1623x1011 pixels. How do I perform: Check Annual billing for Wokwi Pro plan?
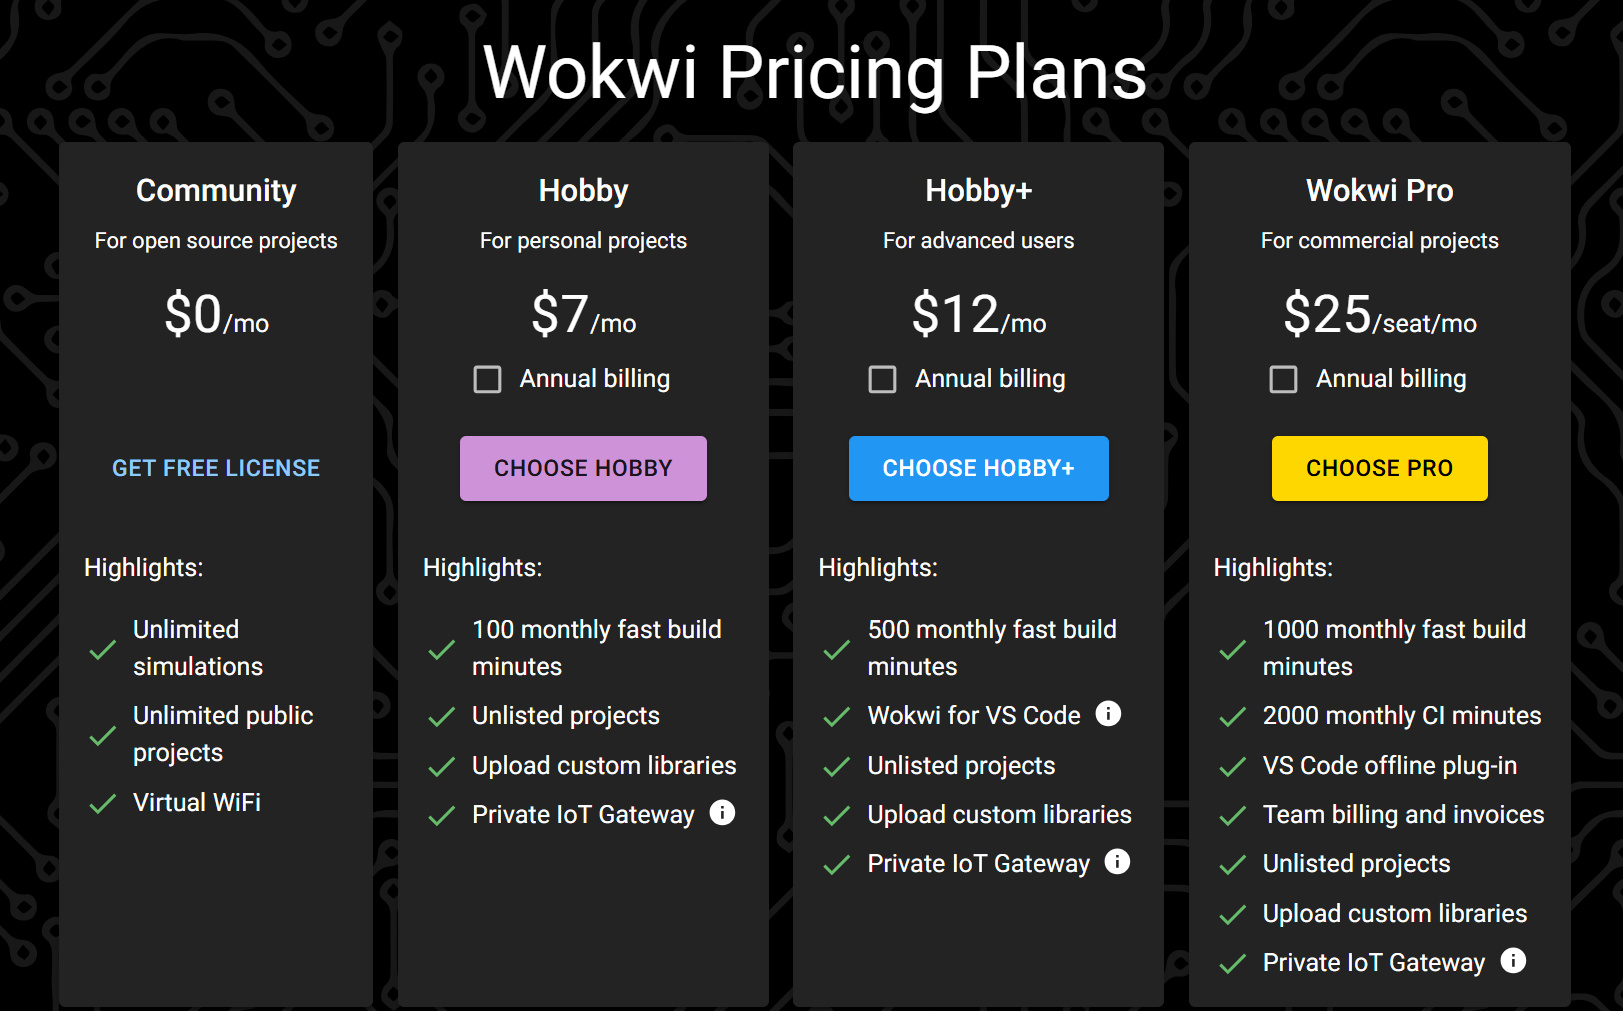tap(1283, 380)
